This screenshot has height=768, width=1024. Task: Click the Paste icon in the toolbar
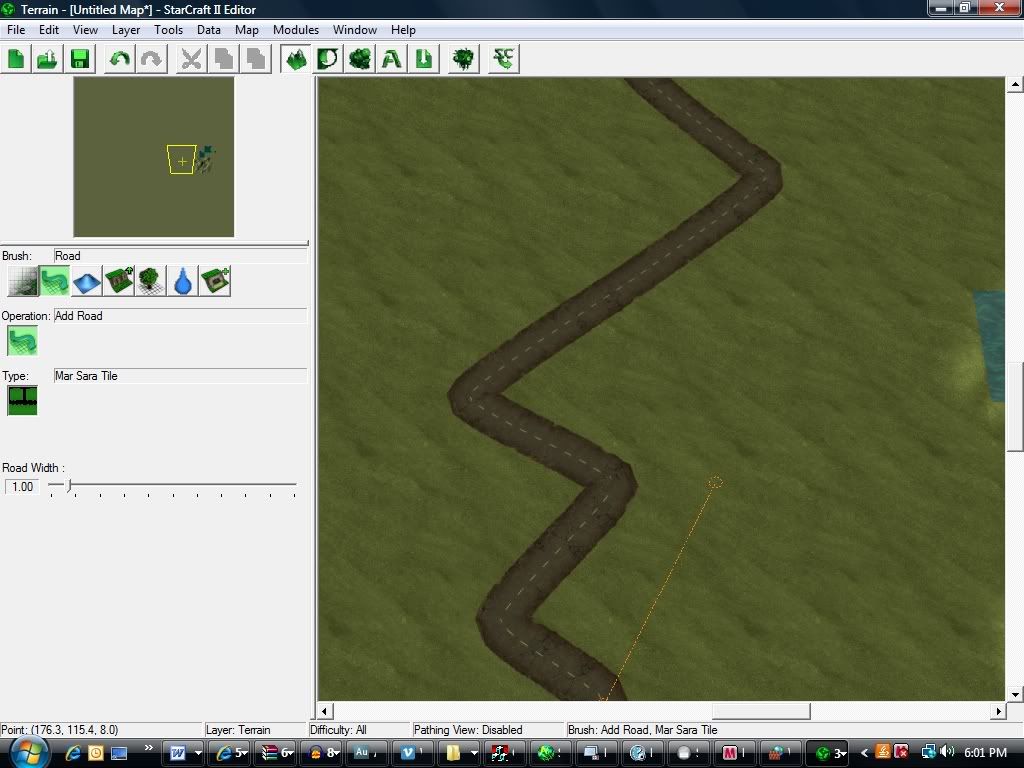(256, 59)
